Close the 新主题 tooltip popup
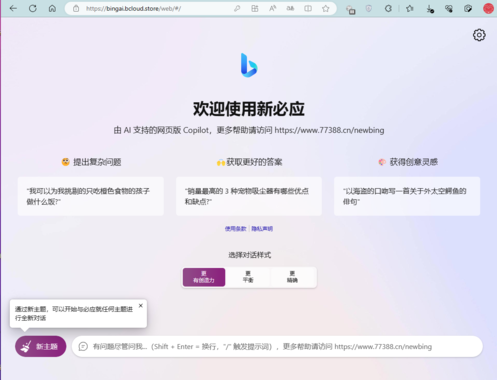The image size is (497, 380). pyautogui.click(x=141, y=306)
